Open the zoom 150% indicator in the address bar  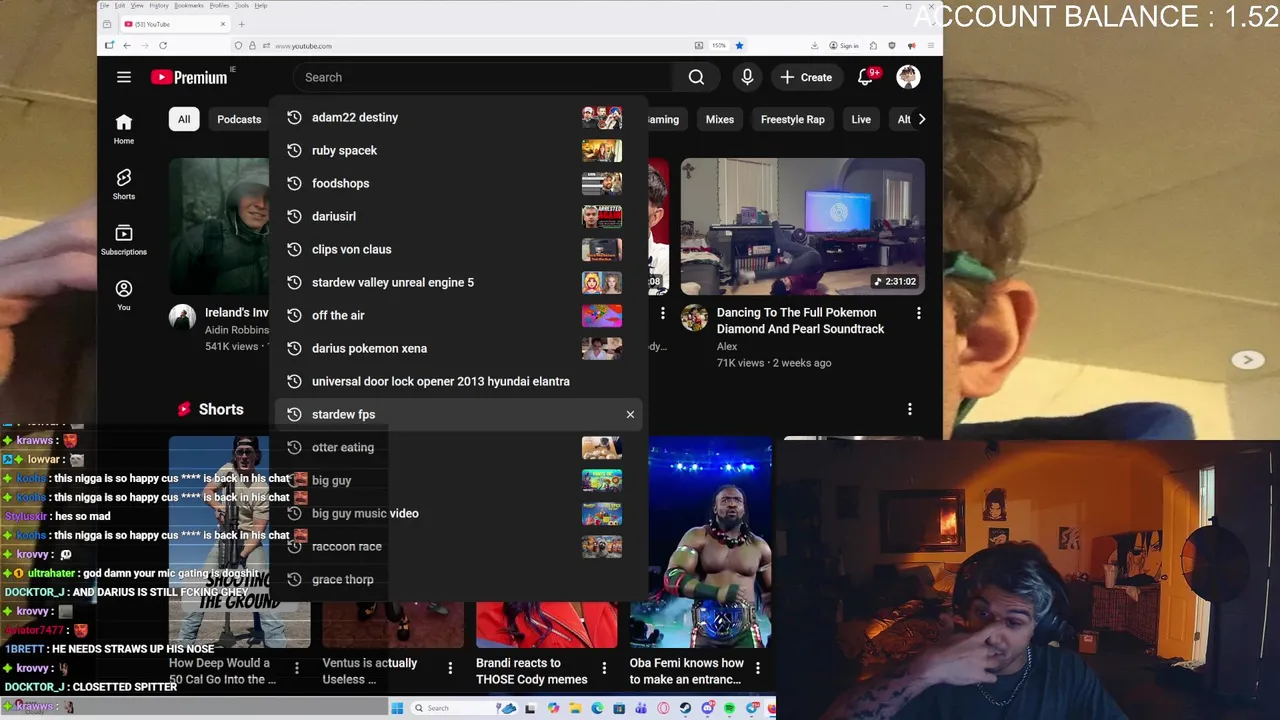pos(719,45)
